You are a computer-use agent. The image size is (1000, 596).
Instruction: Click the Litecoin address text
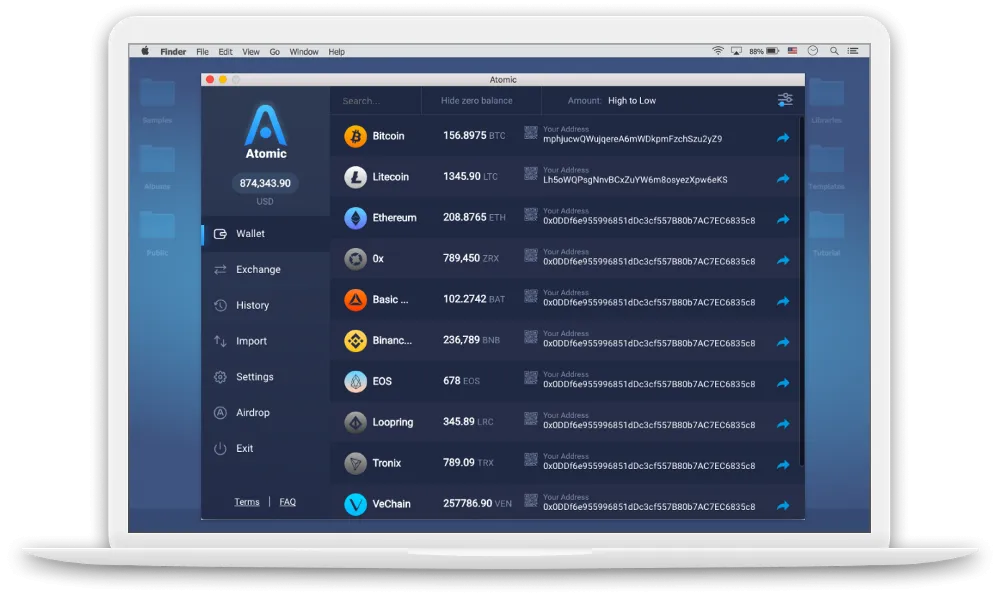[635, 180]
